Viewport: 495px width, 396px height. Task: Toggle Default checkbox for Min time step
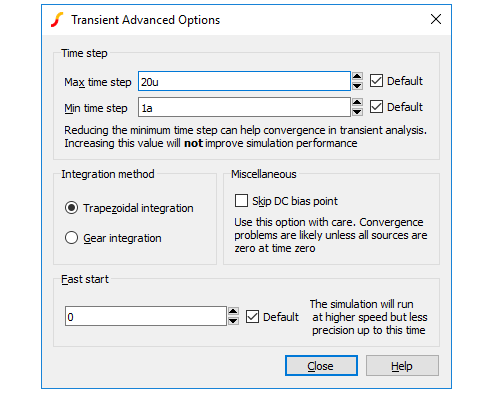(x=376, y=107)
